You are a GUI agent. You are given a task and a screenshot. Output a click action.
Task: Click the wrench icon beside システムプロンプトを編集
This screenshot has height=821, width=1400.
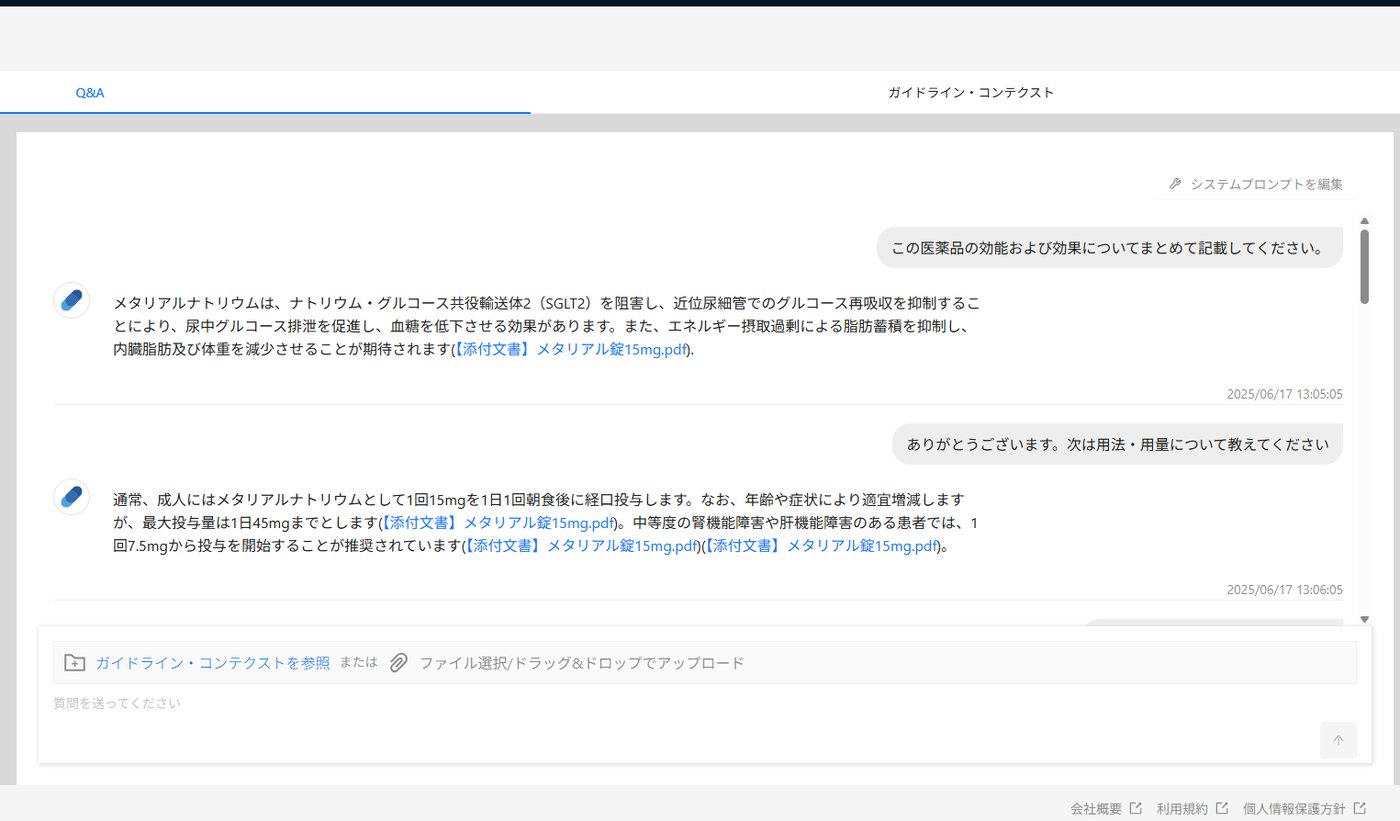[x=1175, y=184]
